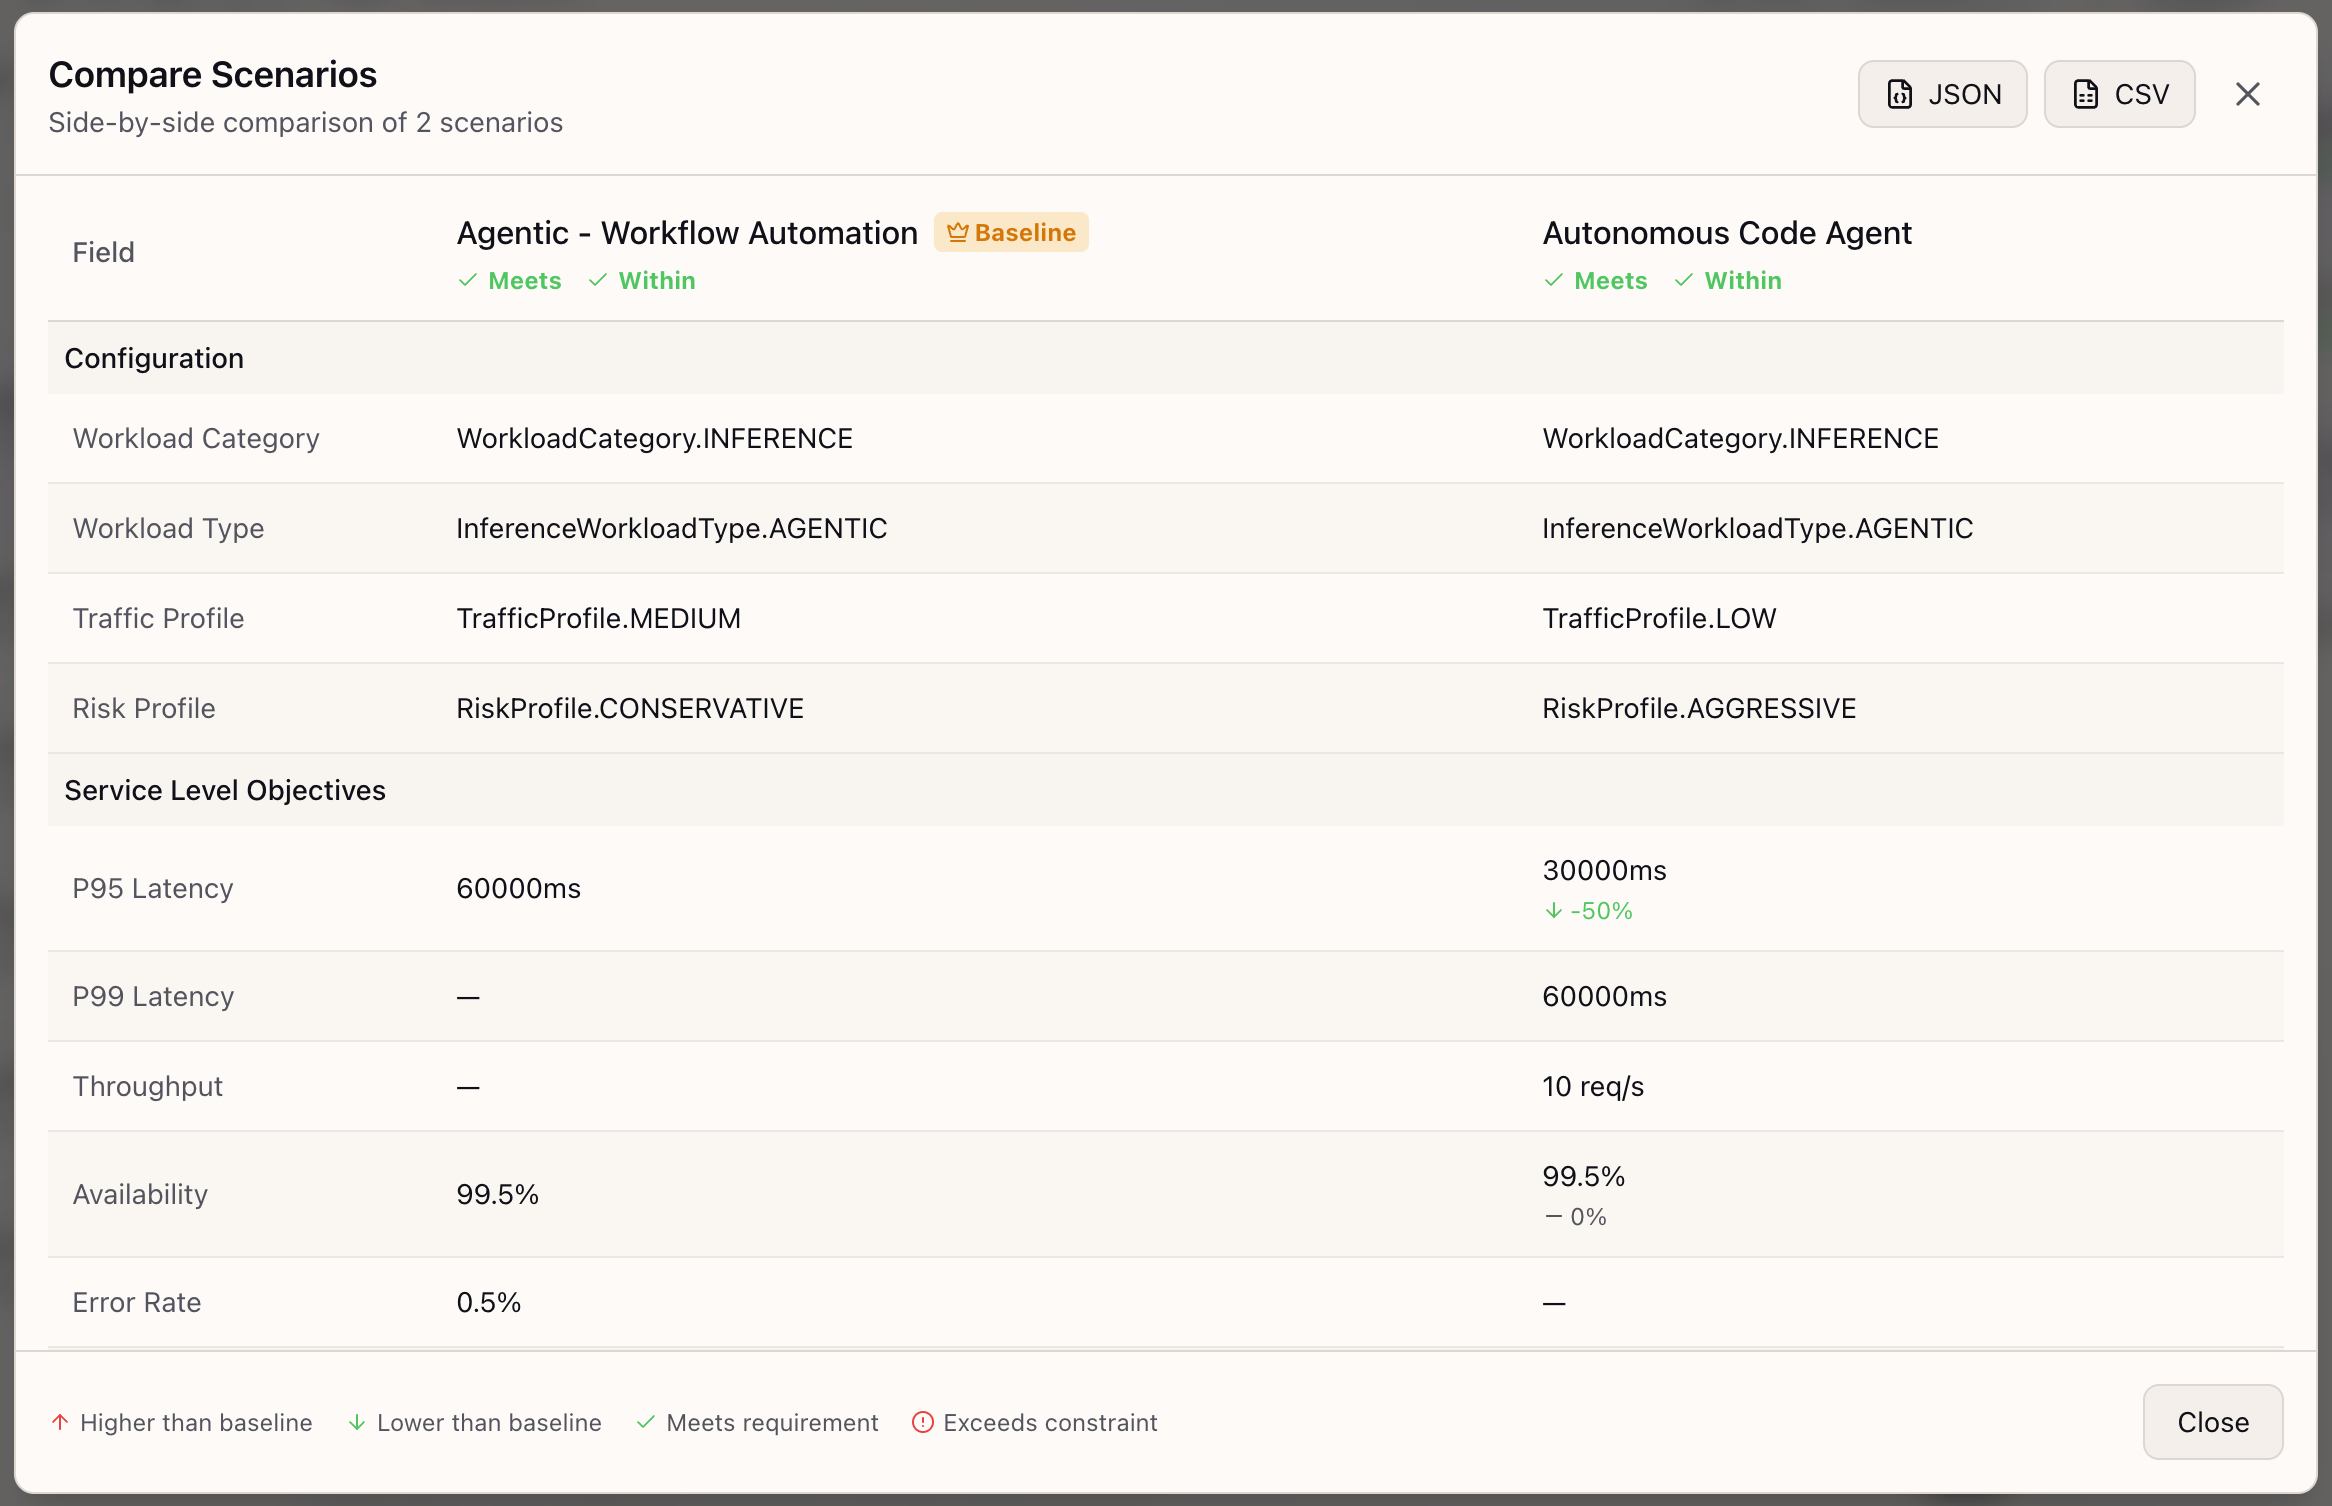Click the RiskProfile.AGGRESSIVE value
The height and width of the screenshot is (1506, 2332).
(1698, 708)
